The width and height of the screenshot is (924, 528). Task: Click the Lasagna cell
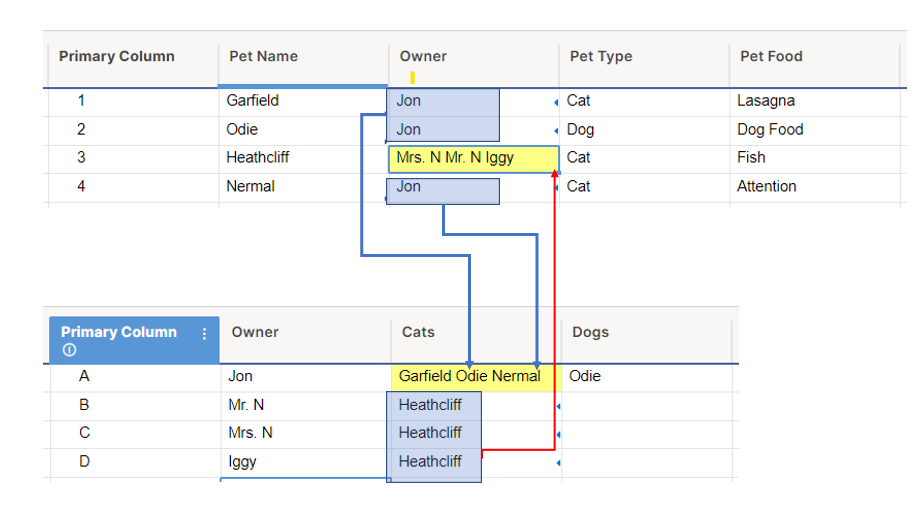point(814,101)
